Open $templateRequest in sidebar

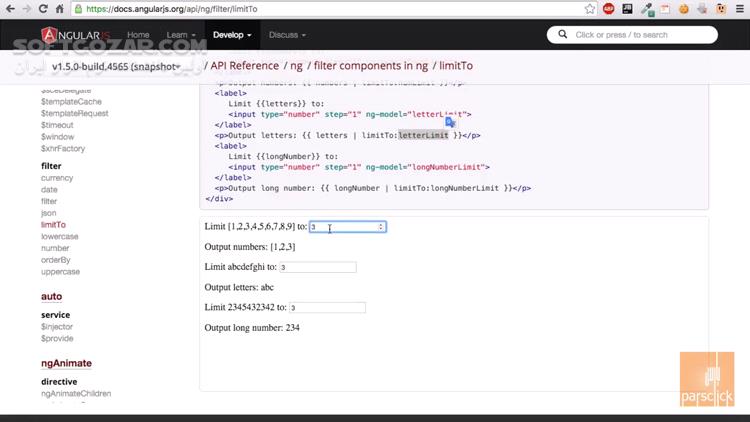tap(75, 113)
